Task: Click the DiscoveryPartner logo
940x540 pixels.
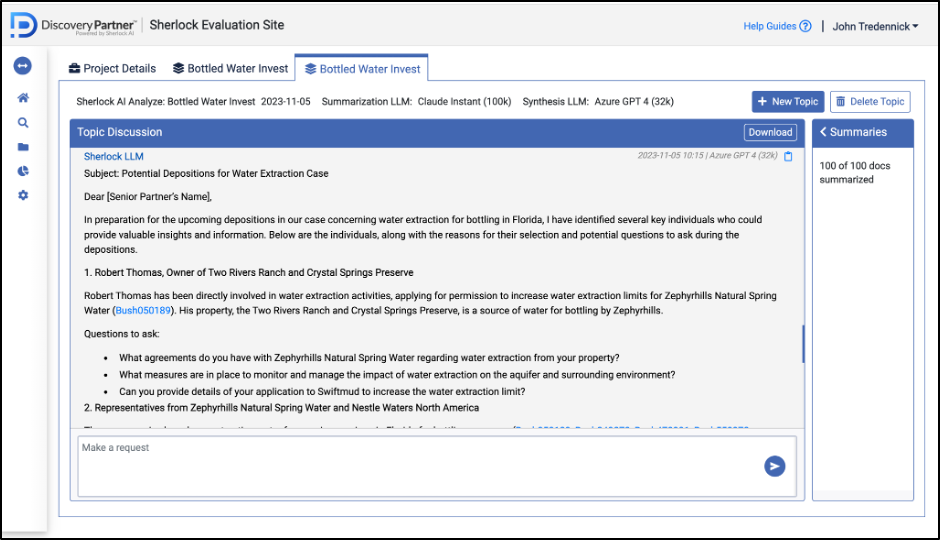Action: [73, 25]
